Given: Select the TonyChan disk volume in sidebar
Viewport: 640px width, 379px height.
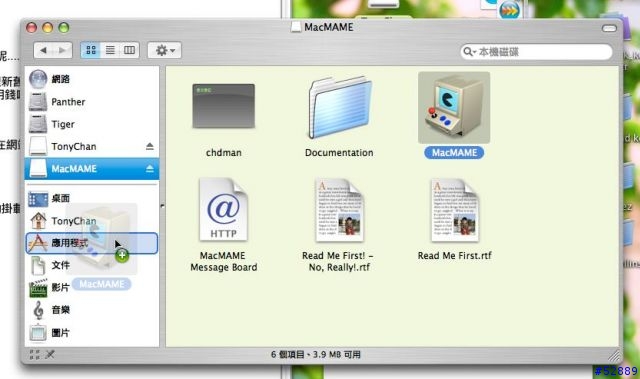Looking at the screenshot, I should (92, 146).
